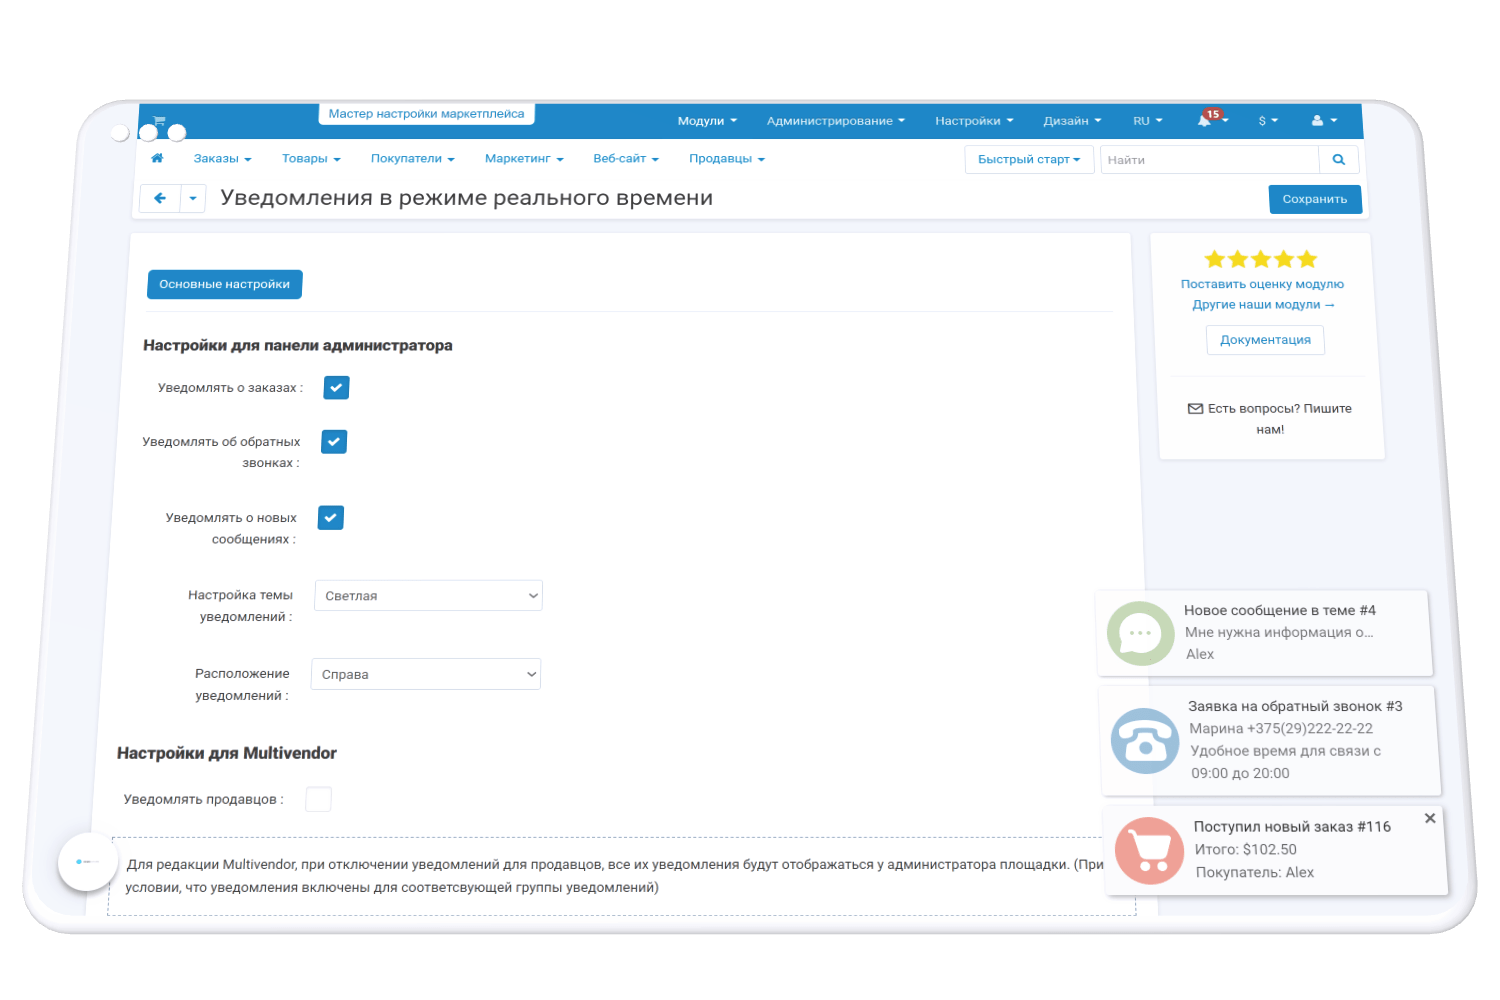Image resolution: width=1500 pixels, height=1000 pixels.
Task: Open 'Веб-сайт' menu
Action: point(626,159)
